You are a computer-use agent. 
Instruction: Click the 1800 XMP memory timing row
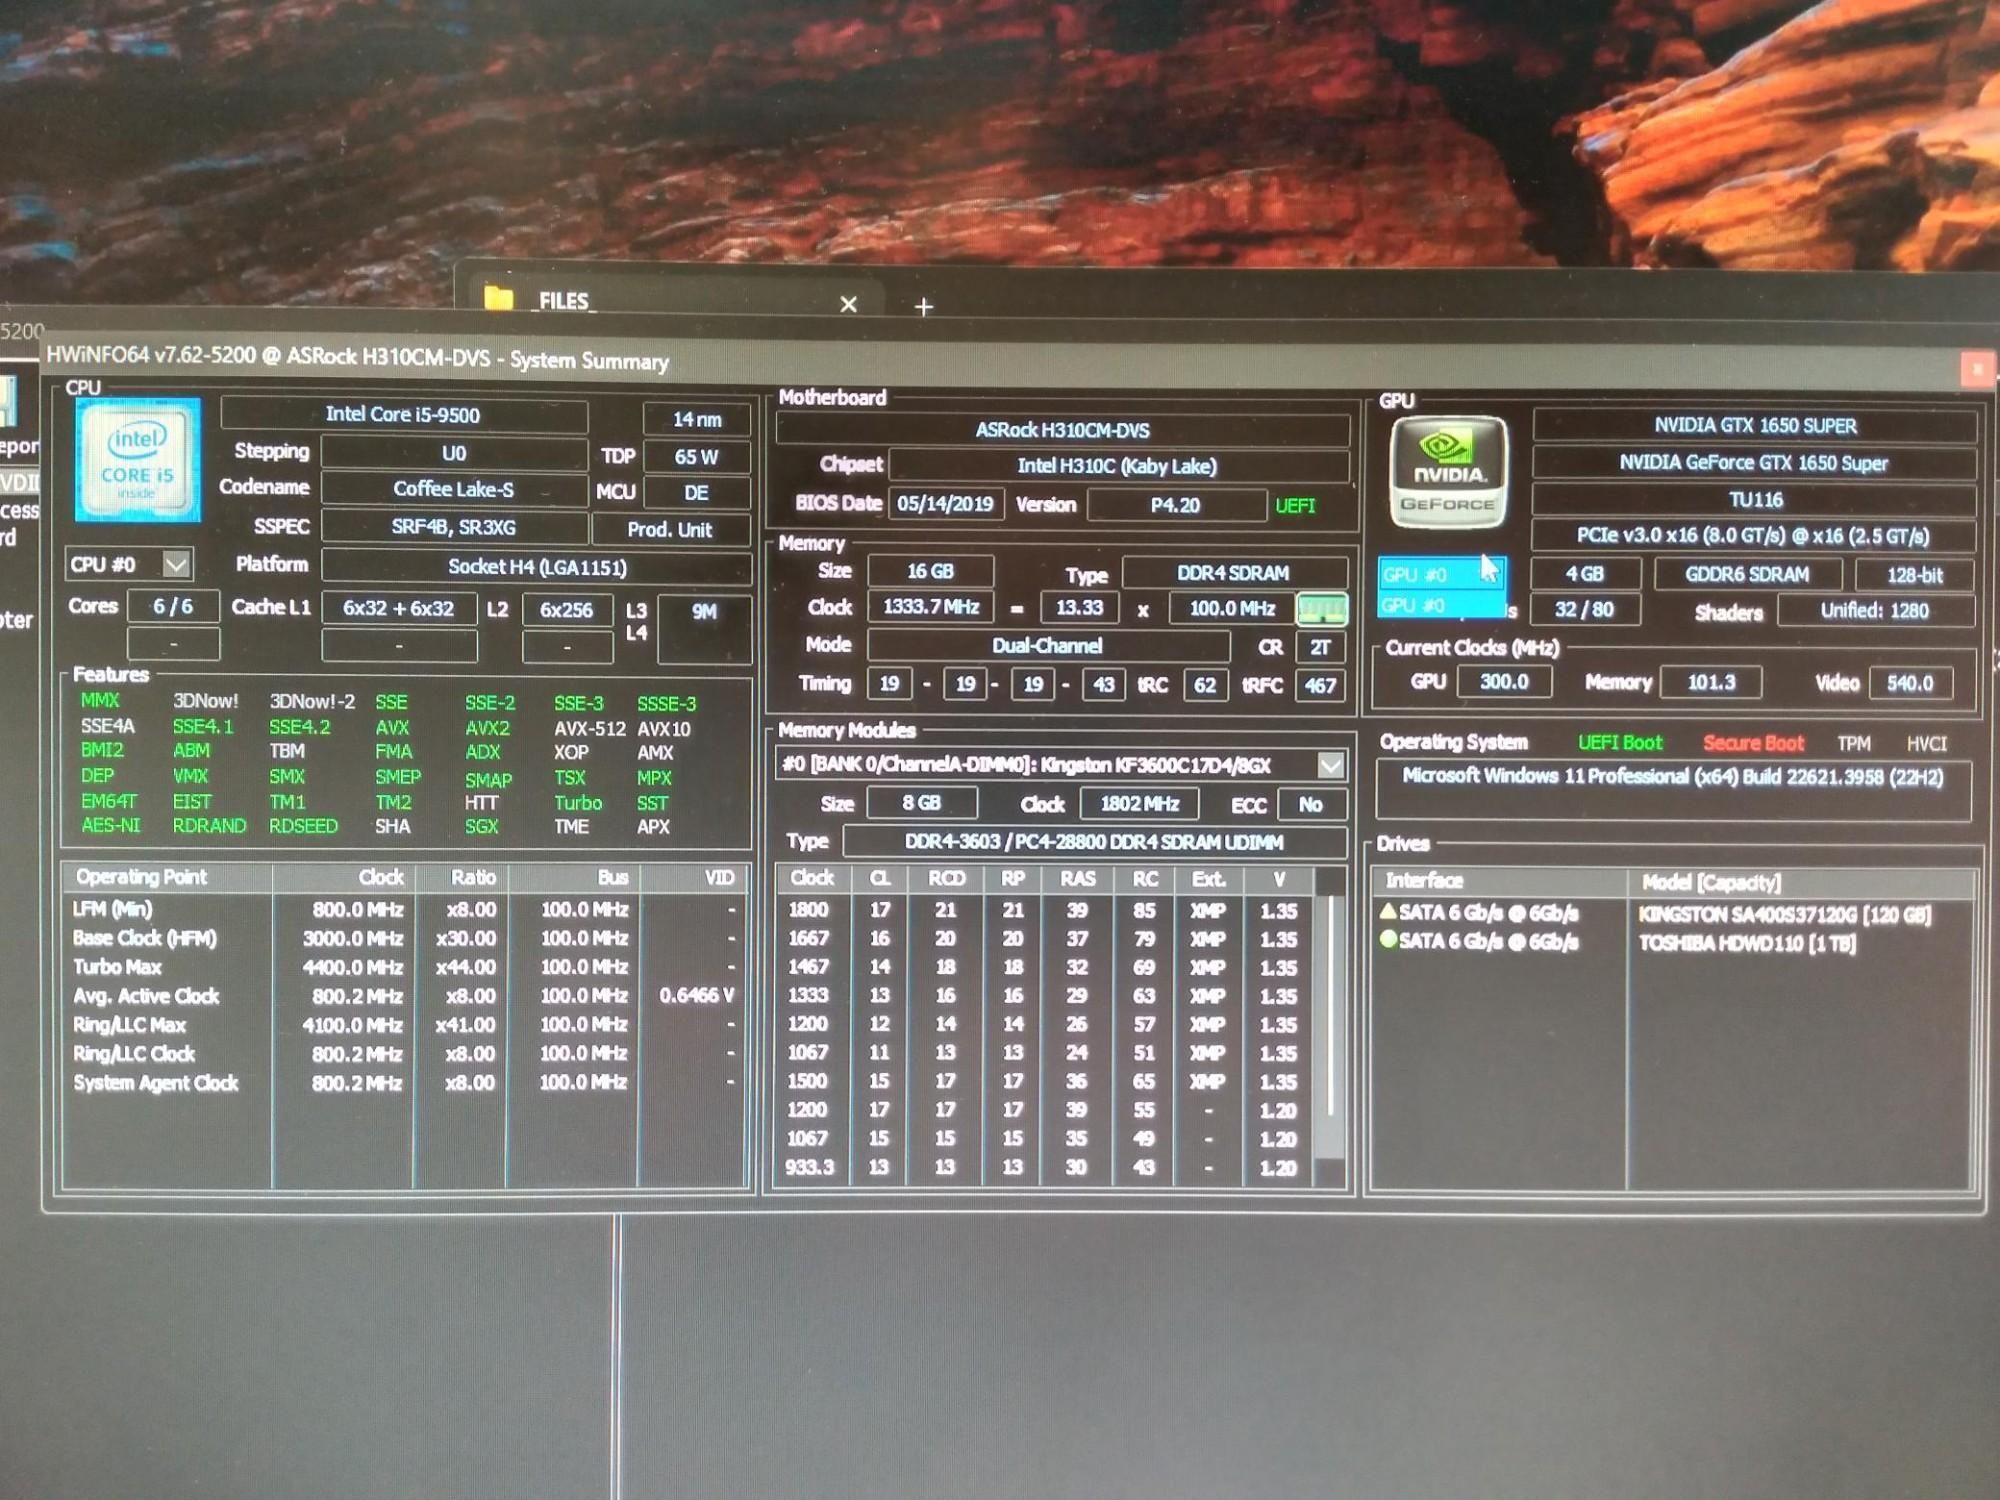click(1046, 910)
